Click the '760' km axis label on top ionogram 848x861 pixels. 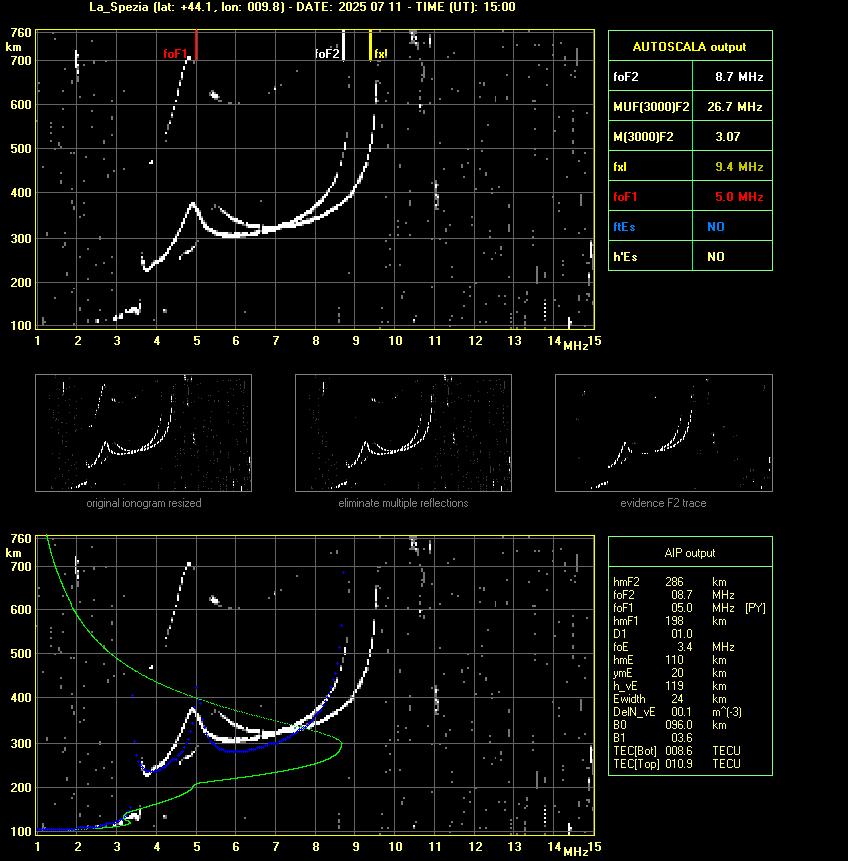point(21,33)
